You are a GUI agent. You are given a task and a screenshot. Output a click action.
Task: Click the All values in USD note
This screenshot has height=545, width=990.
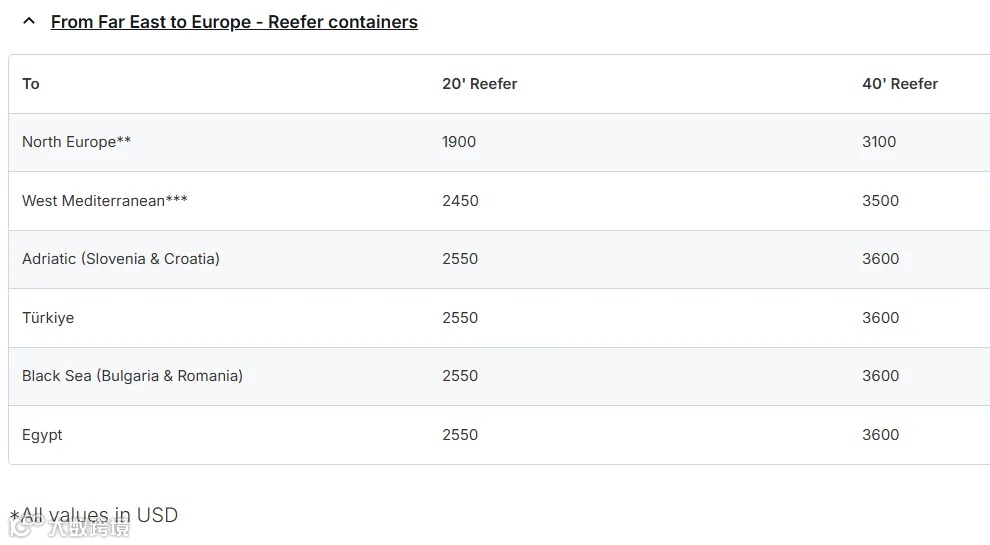click(94, 515)
